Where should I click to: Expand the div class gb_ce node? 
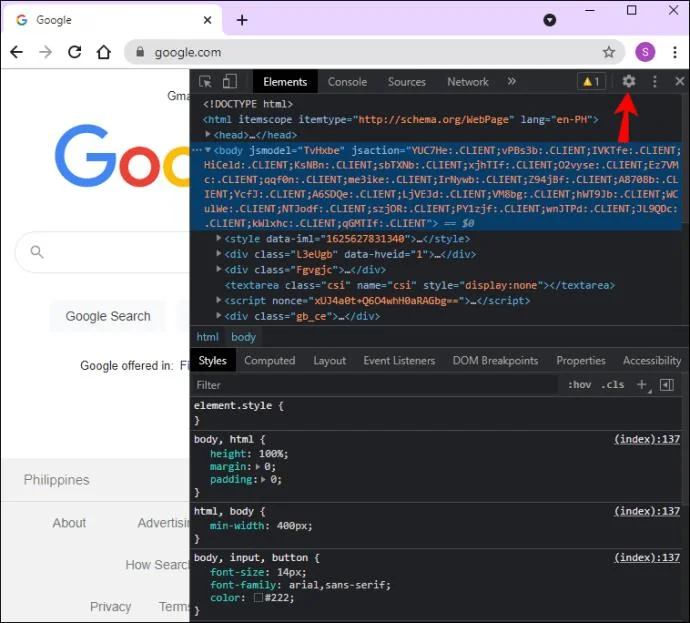tap(219, 315)
